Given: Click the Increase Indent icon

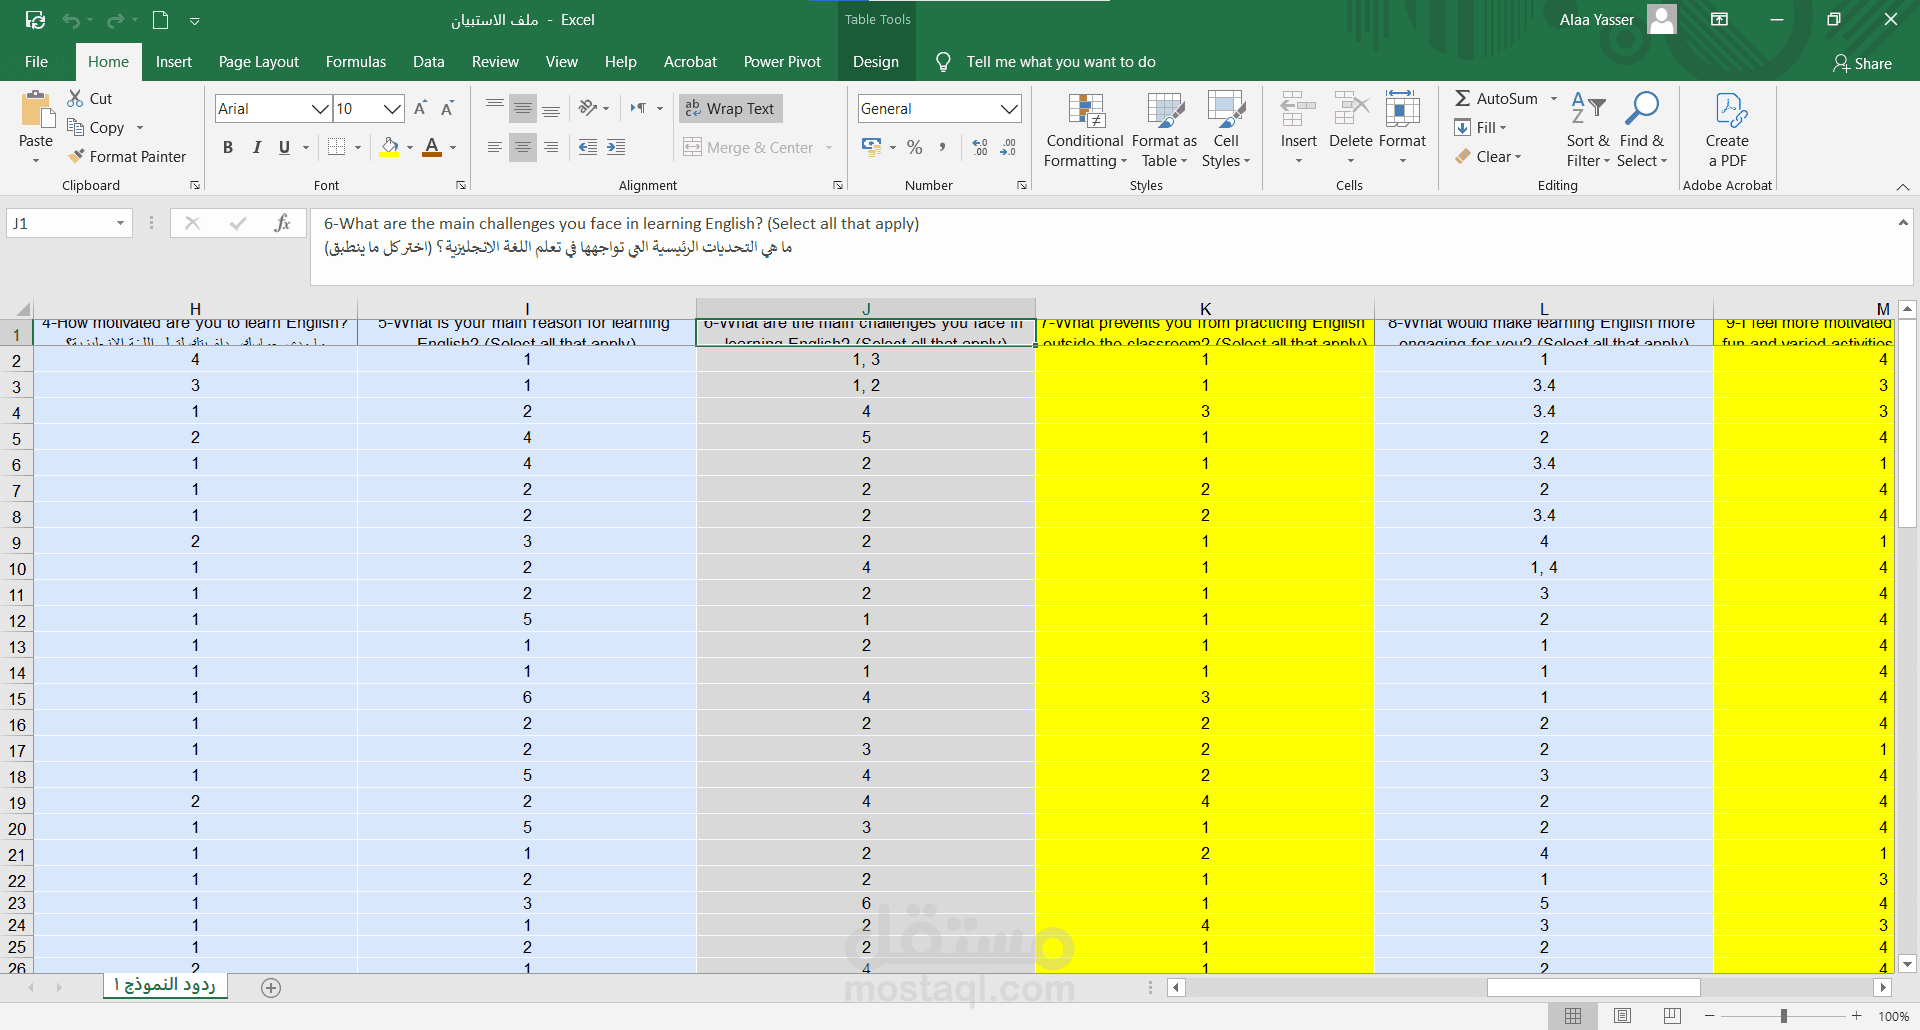Looking at the screenshot, I should [x=617, y=147].
